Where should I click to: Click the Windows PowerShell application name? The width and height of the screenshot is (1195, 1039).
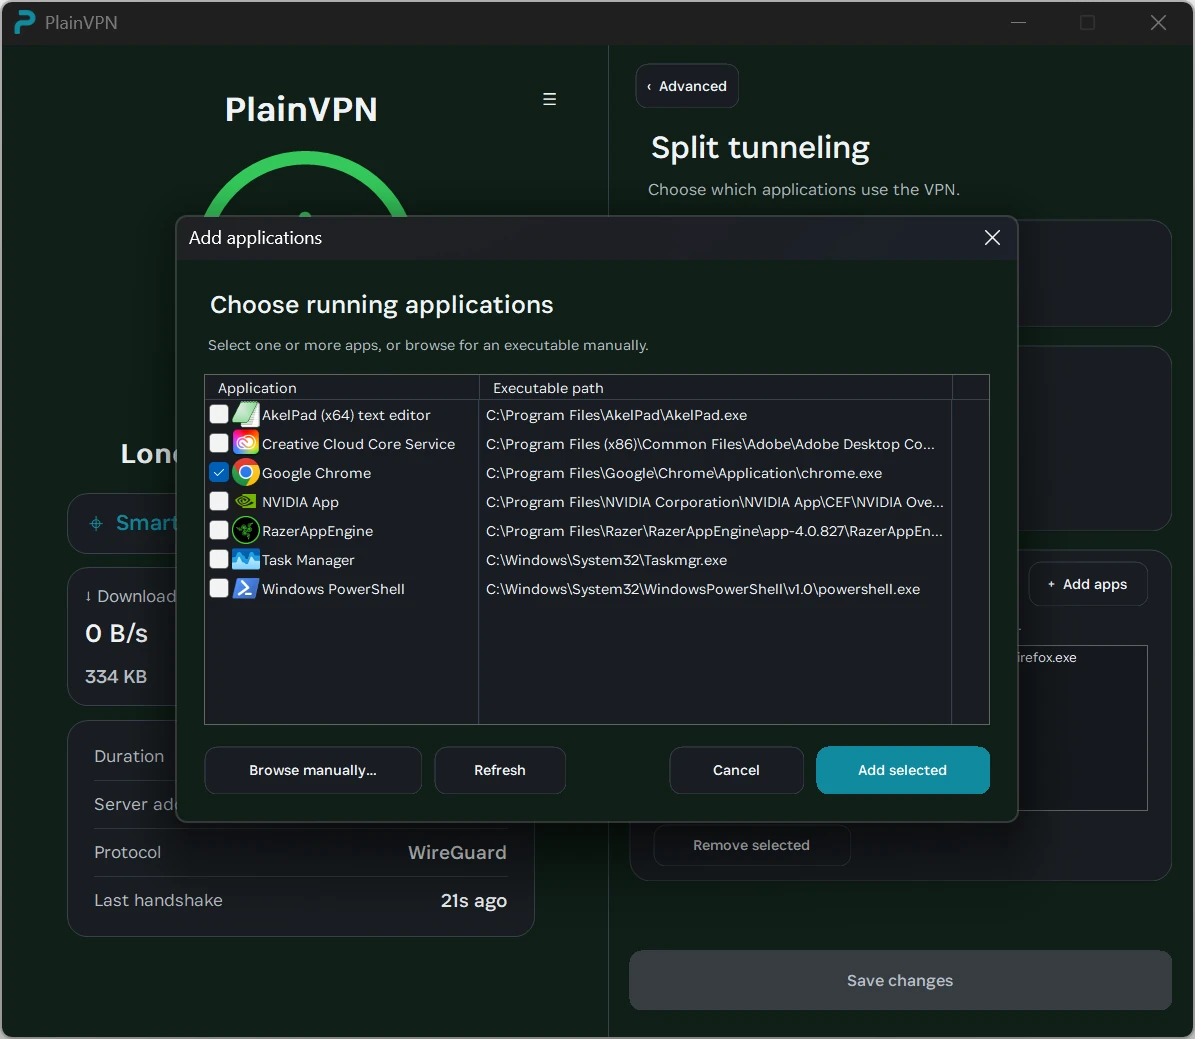[333, 589]
